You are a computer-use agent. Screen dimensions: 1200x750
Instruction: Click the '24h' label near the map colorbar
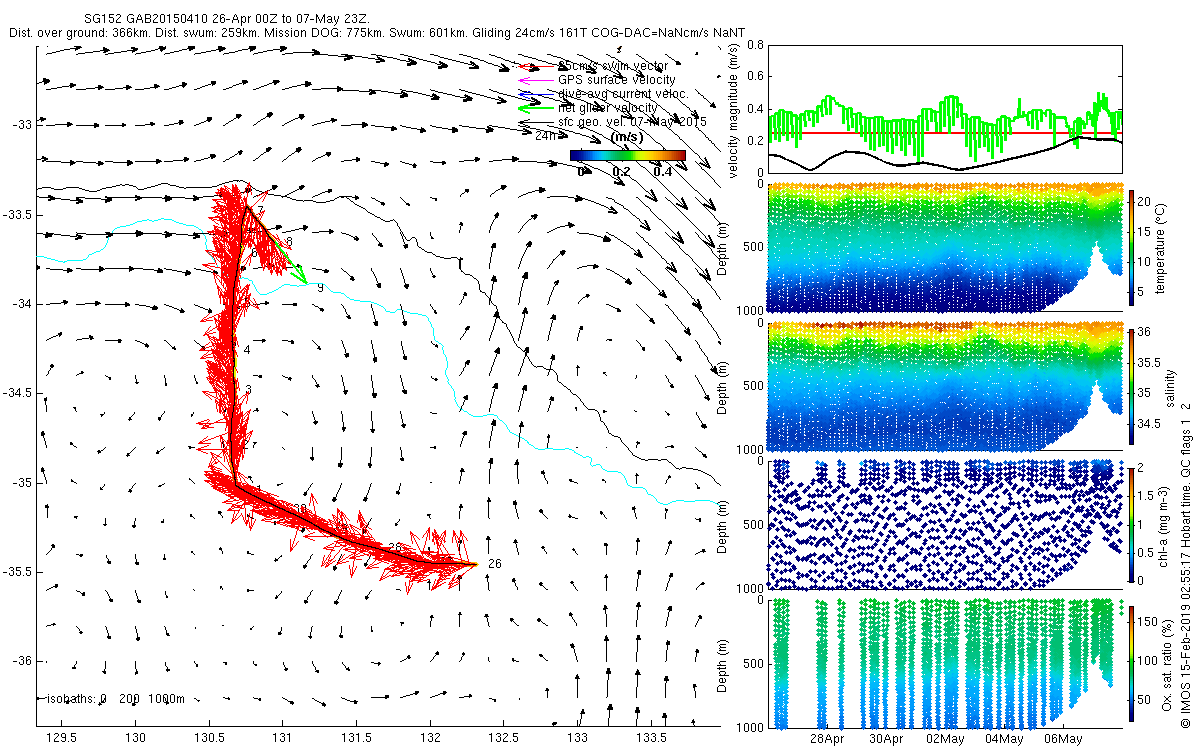545,135
